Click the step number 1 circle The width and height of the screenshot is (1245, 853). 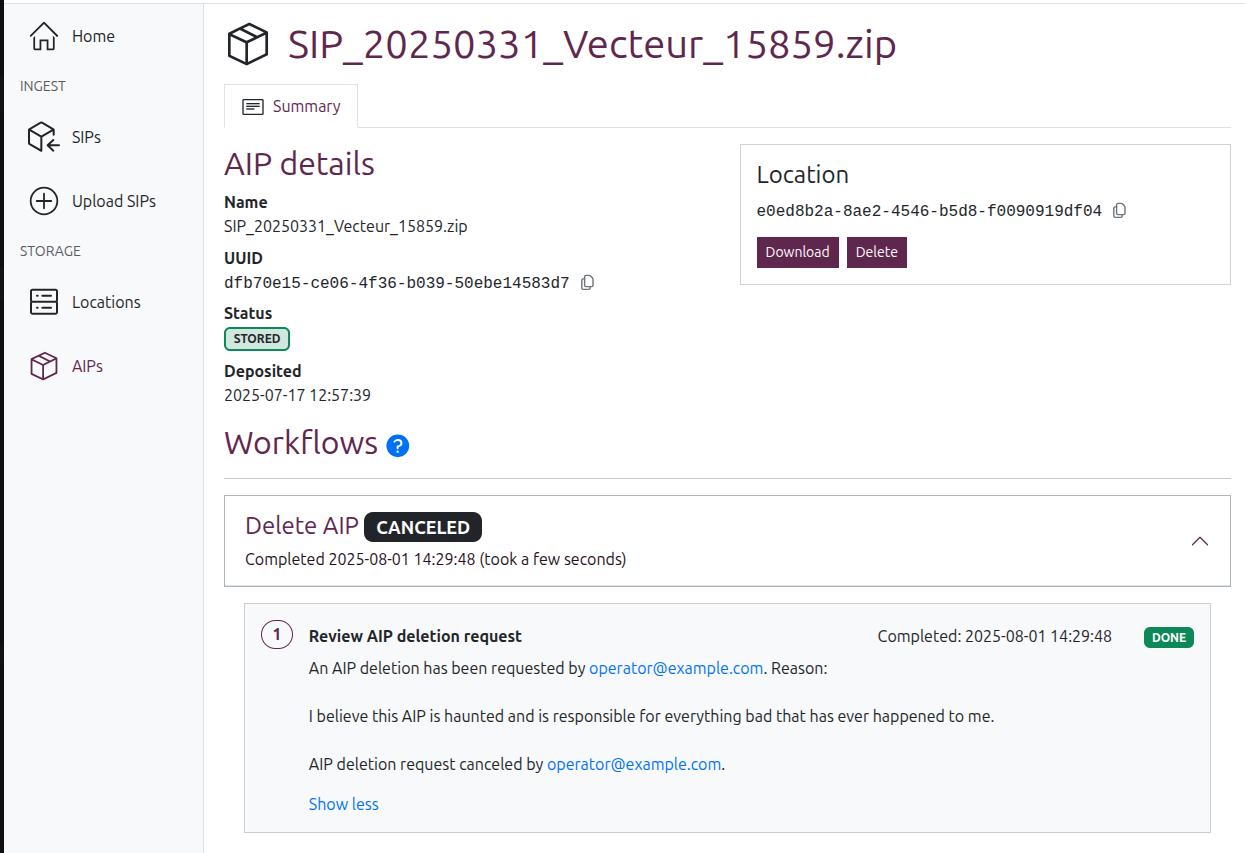pos(277,635)
